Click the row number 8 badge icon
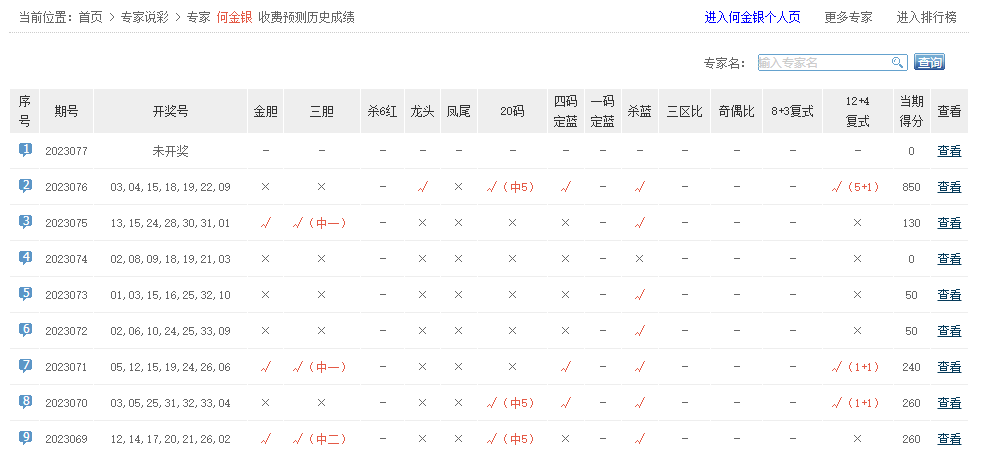Image resolution: width=988 pixels, height=456 pixels. click(x=25, y=402)
